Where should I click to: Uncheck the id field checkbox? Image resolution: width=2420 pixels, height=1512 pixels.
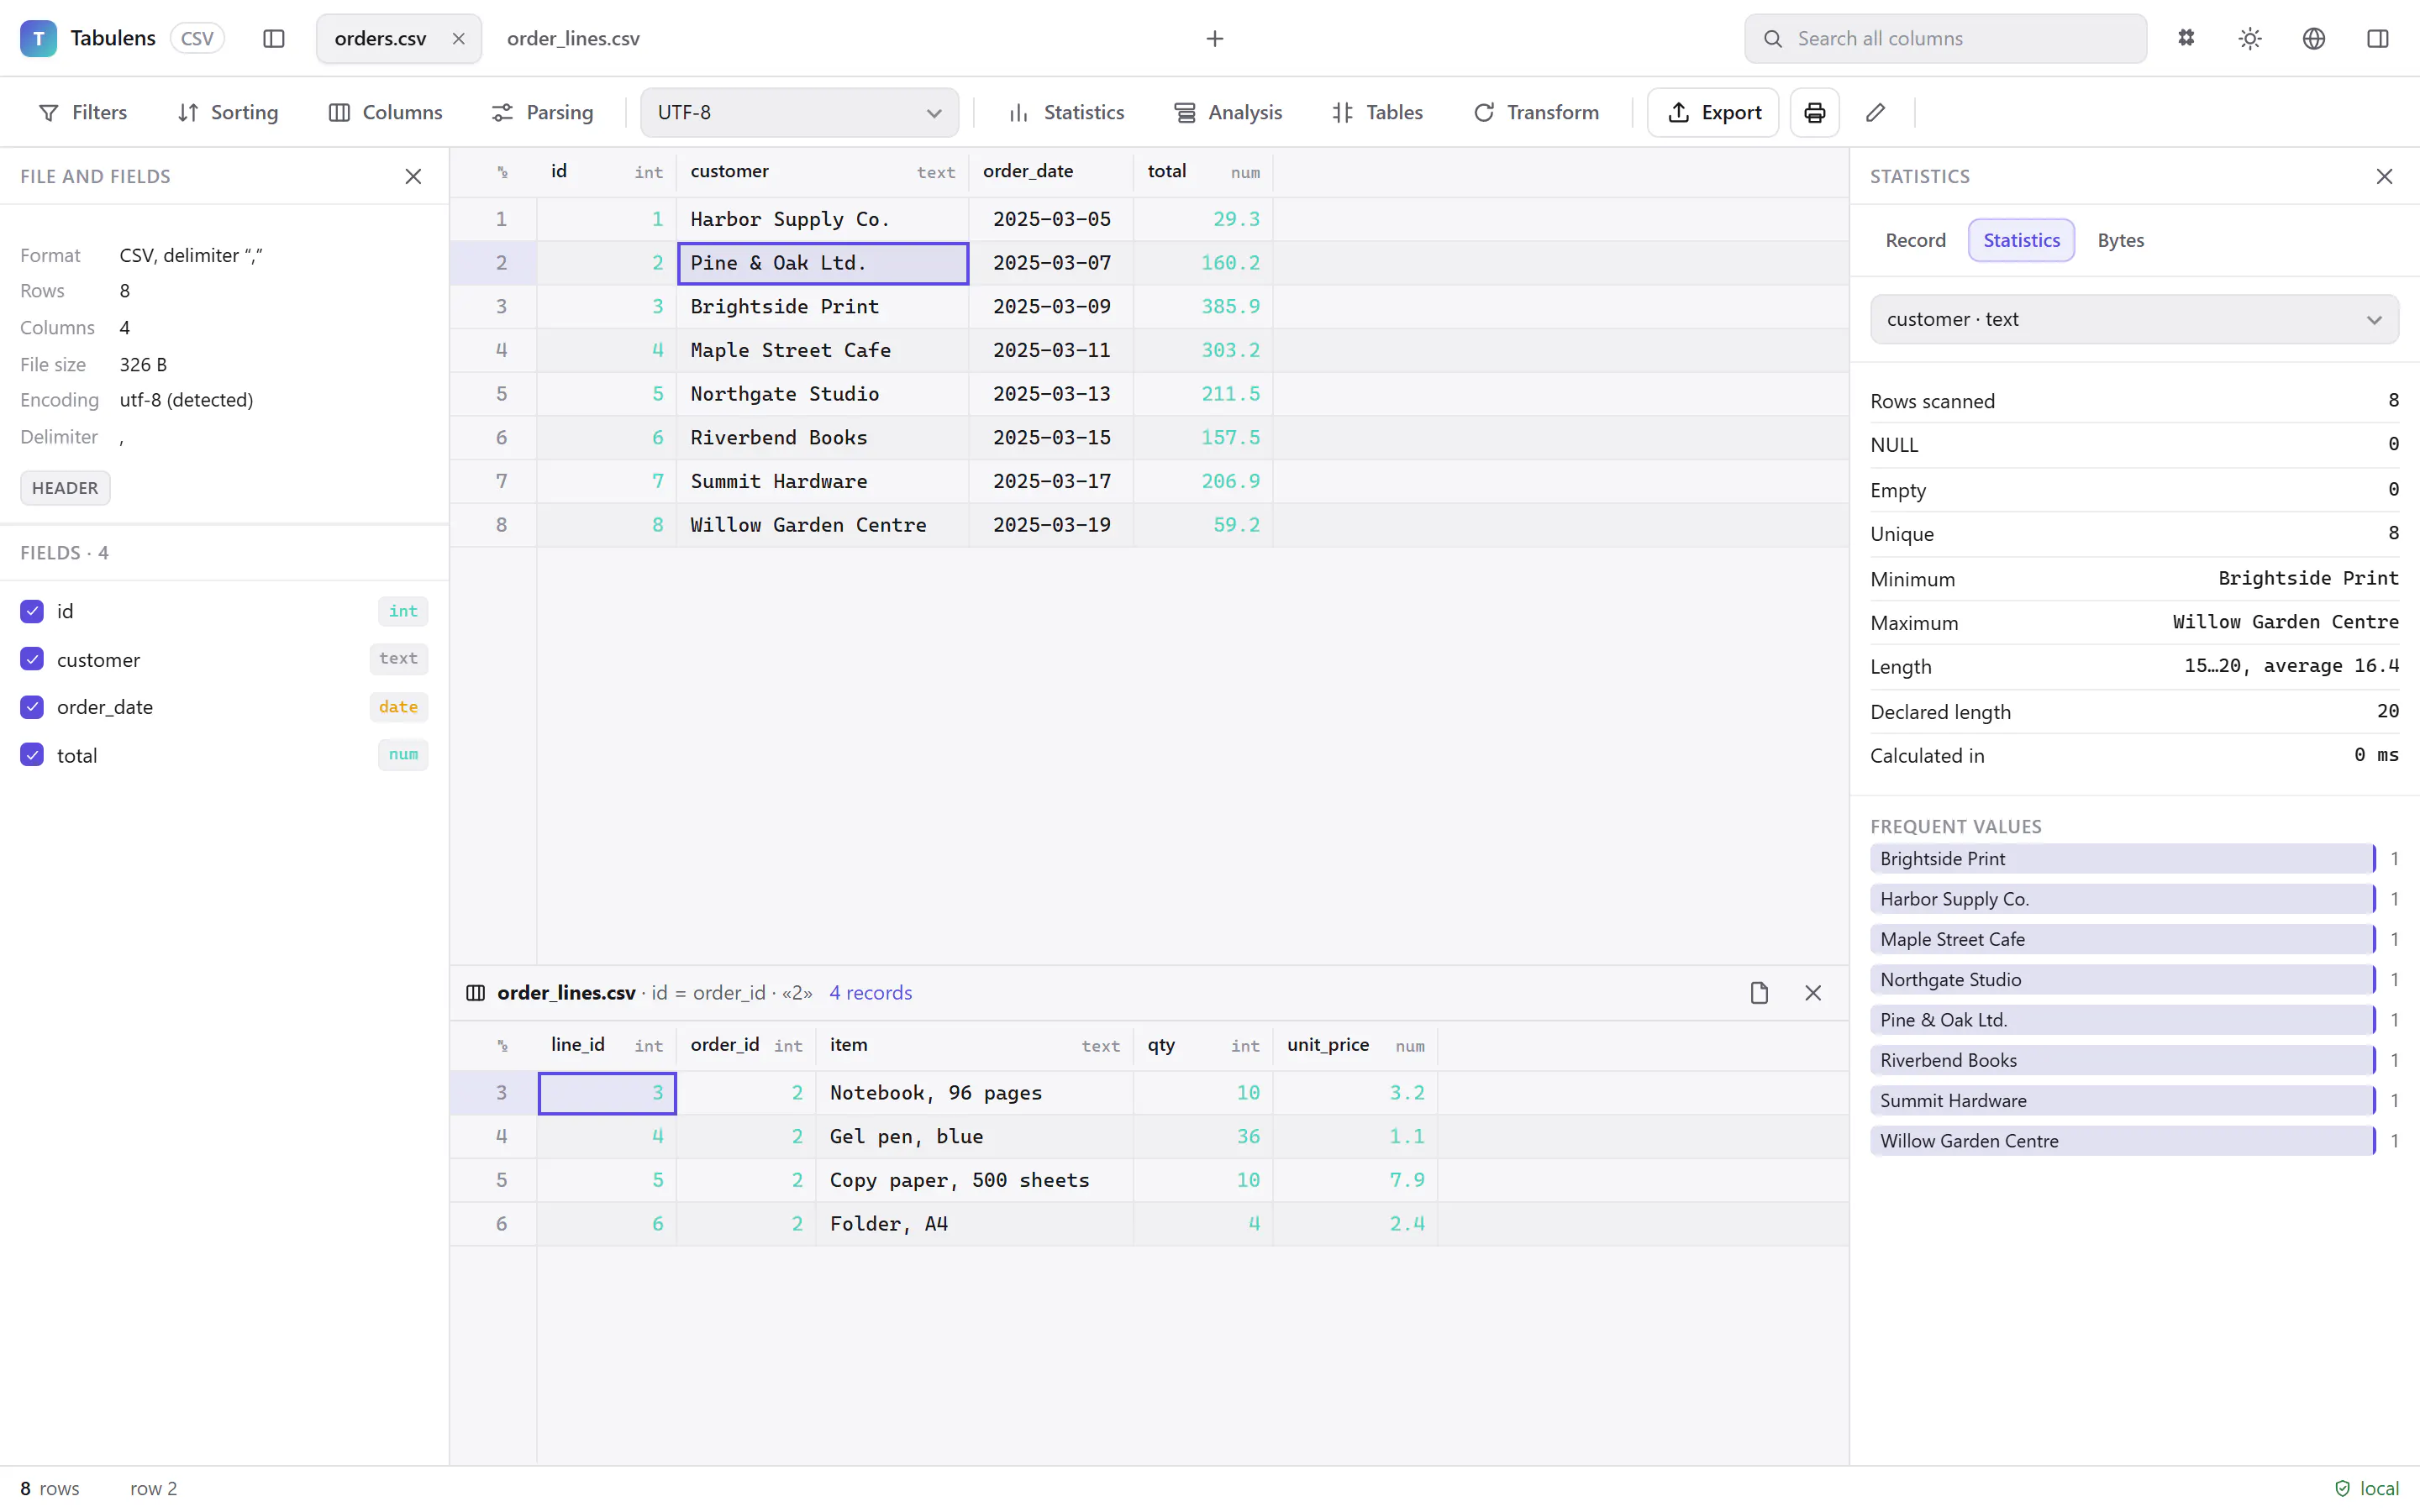(32, 611)
